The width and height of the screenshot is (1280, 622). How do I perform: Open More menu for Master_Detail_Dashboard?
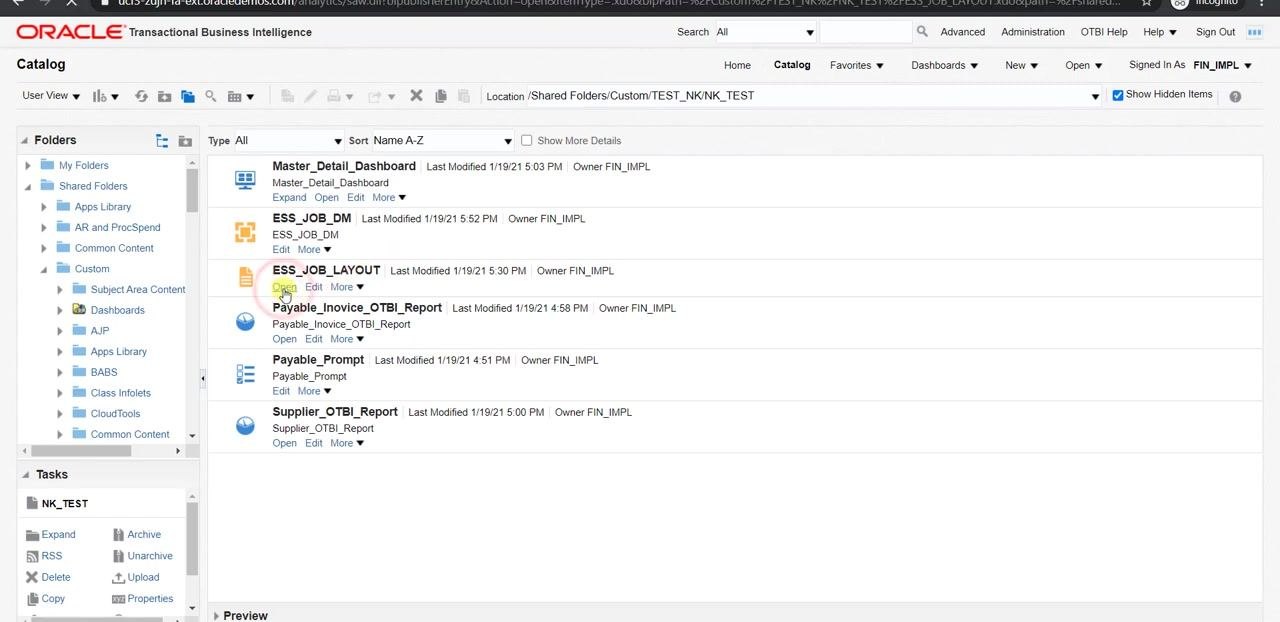[389, 198]
